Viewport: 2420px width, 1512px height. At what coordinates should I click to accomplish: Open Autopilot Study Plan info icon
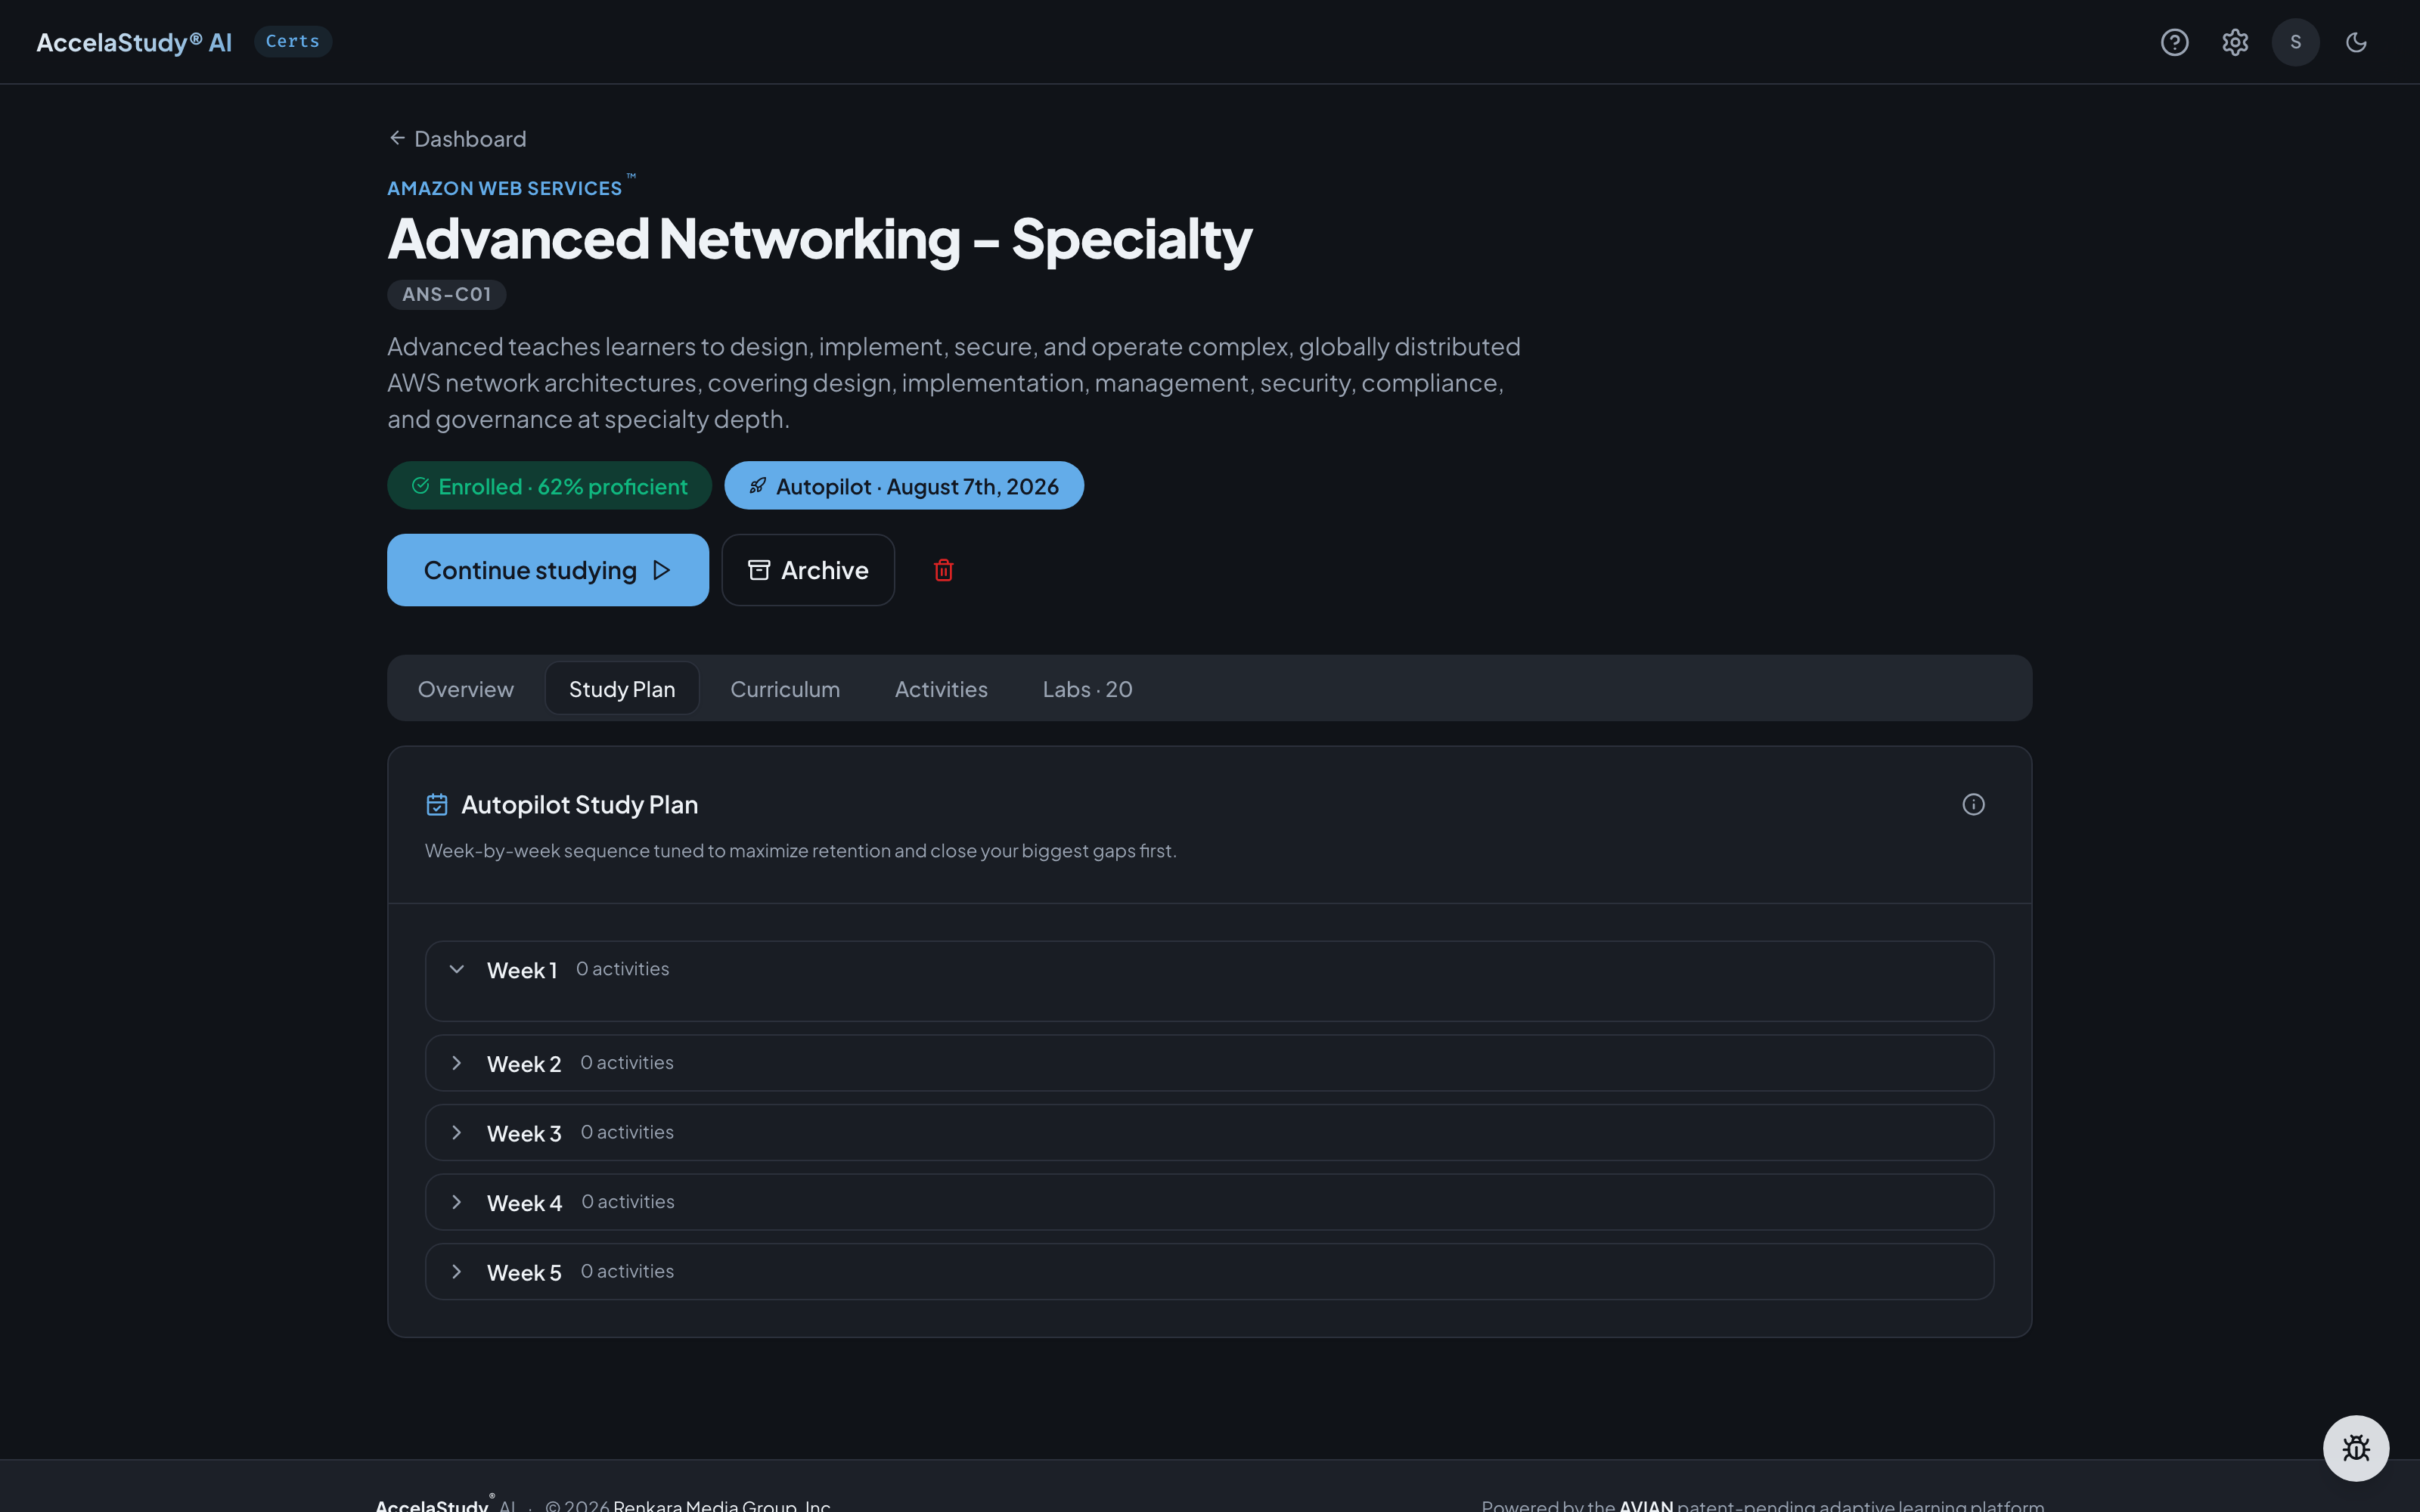[1973, 804]
